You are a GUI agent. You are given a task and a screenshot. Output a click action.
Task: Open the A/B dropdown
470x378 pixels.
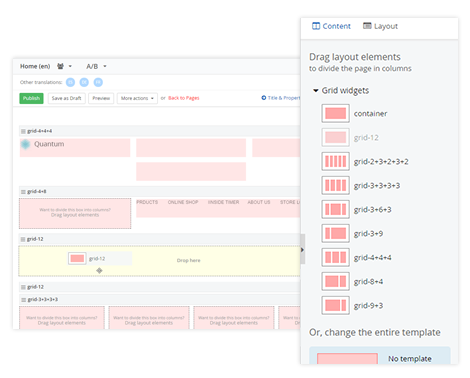coord(96,66)
